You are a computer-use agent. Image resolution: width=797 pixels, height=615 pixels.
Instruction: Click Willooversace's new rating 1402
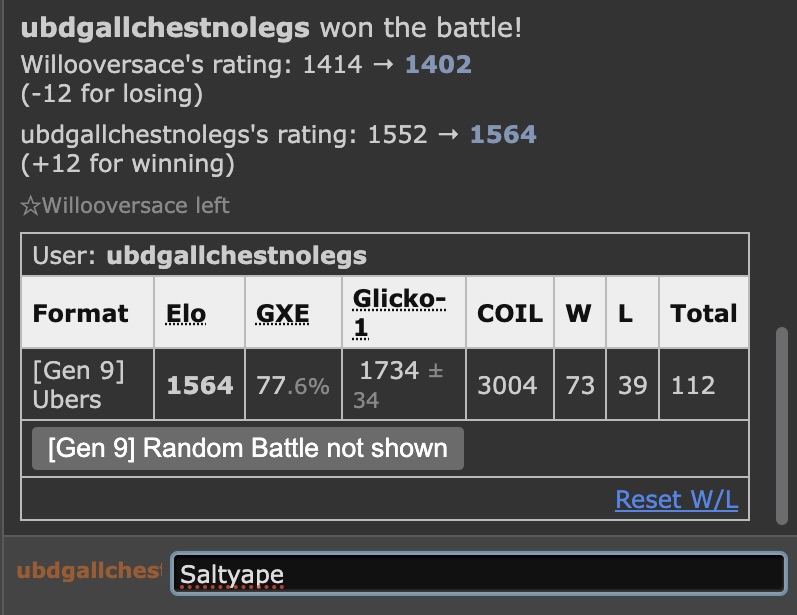438,66
